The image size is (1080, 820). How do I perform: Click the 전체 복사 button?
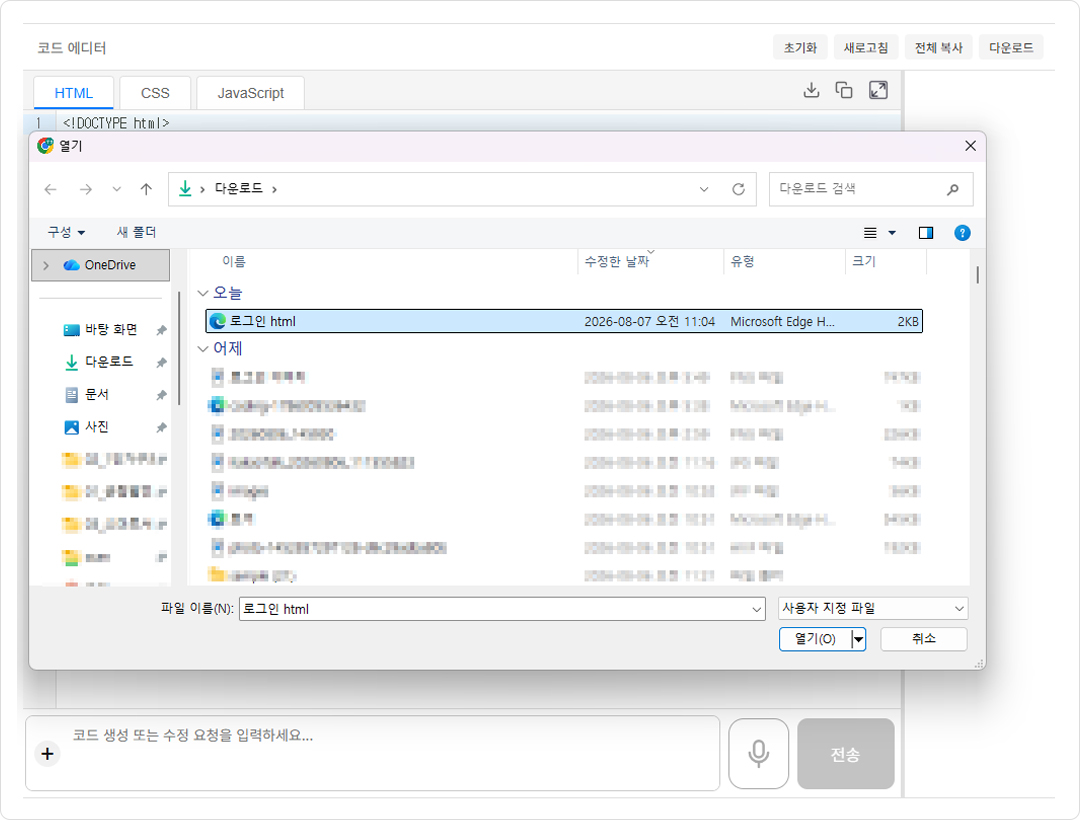point(939,48)
